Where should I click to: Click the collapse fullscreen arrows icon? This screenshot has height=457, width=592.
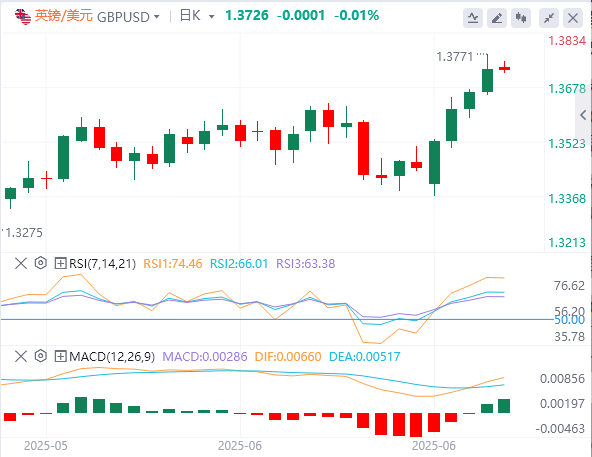549,18
